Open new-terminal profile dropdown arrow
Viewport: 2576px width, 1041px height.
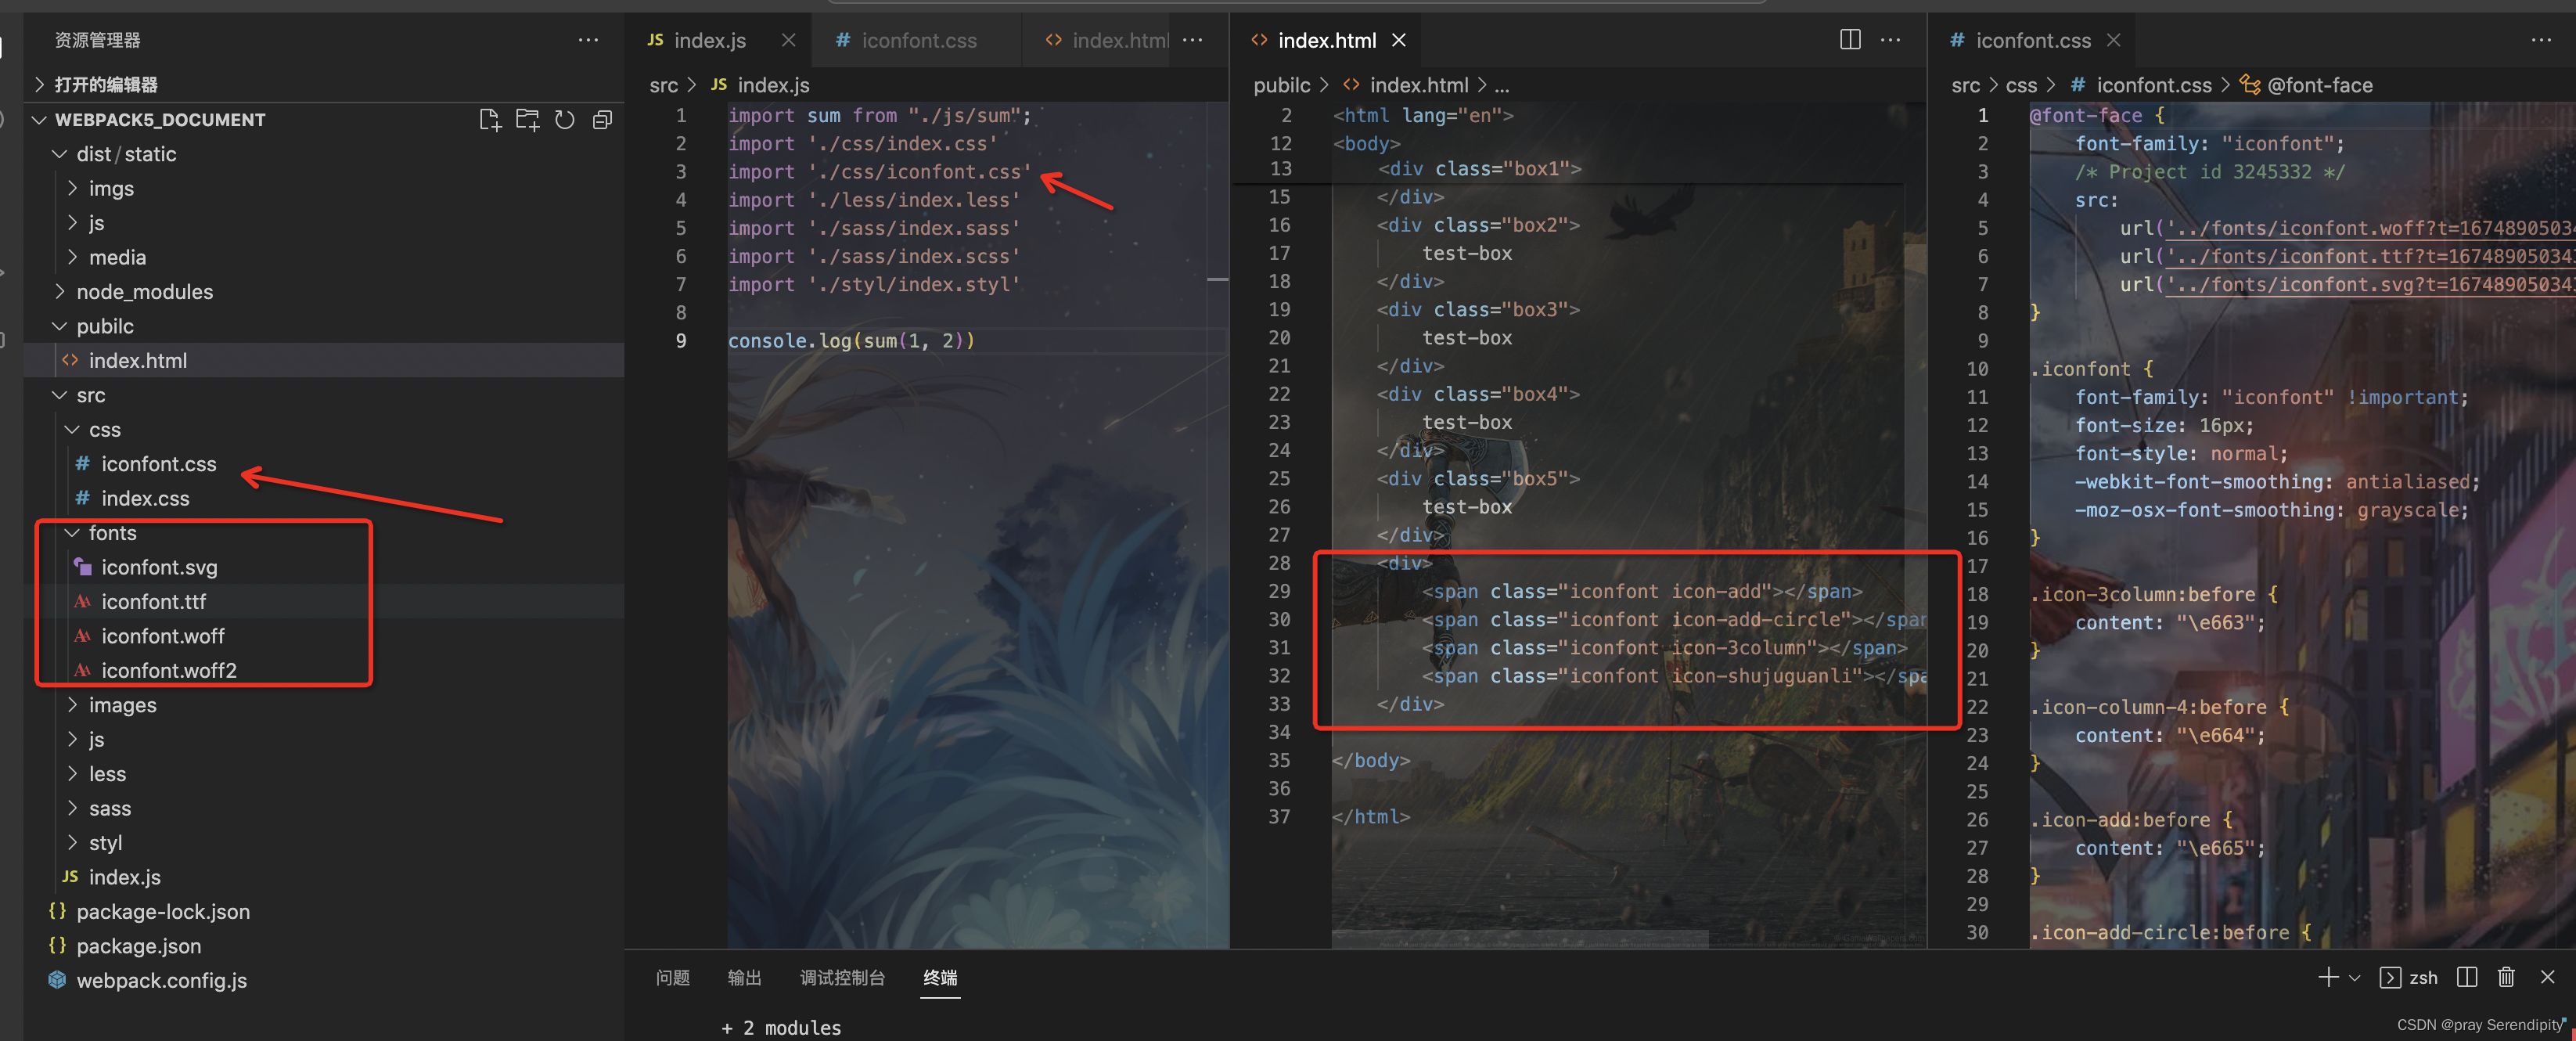[2354, 978]
